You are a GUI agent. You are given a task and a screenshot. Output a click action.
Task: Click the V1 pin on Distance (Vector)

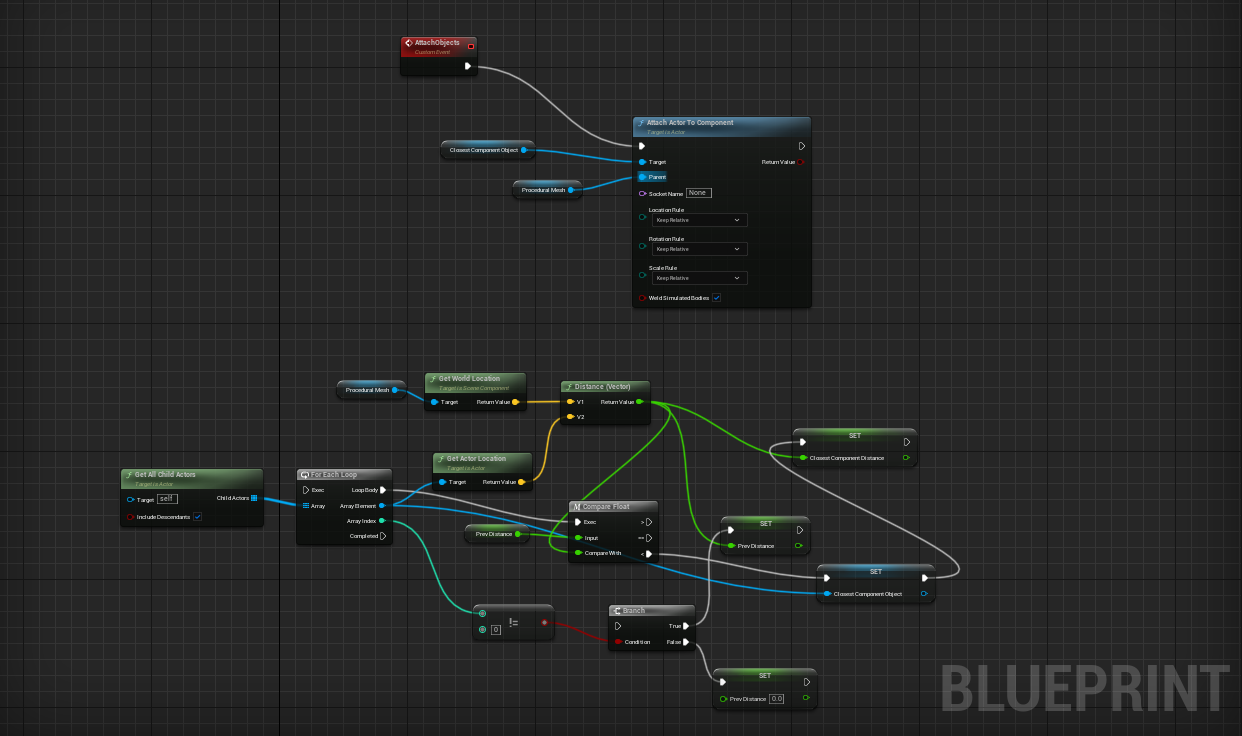pyautogui.click(x=570, y=402)
